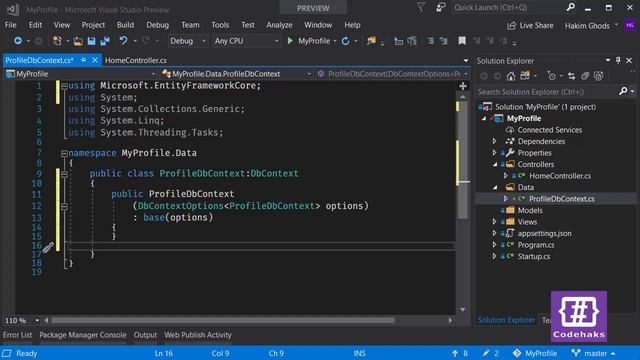Open the MyProfile.Data.ProfileDbContext type dropdown
640x360 pixels.
click(x=237, y=74)
